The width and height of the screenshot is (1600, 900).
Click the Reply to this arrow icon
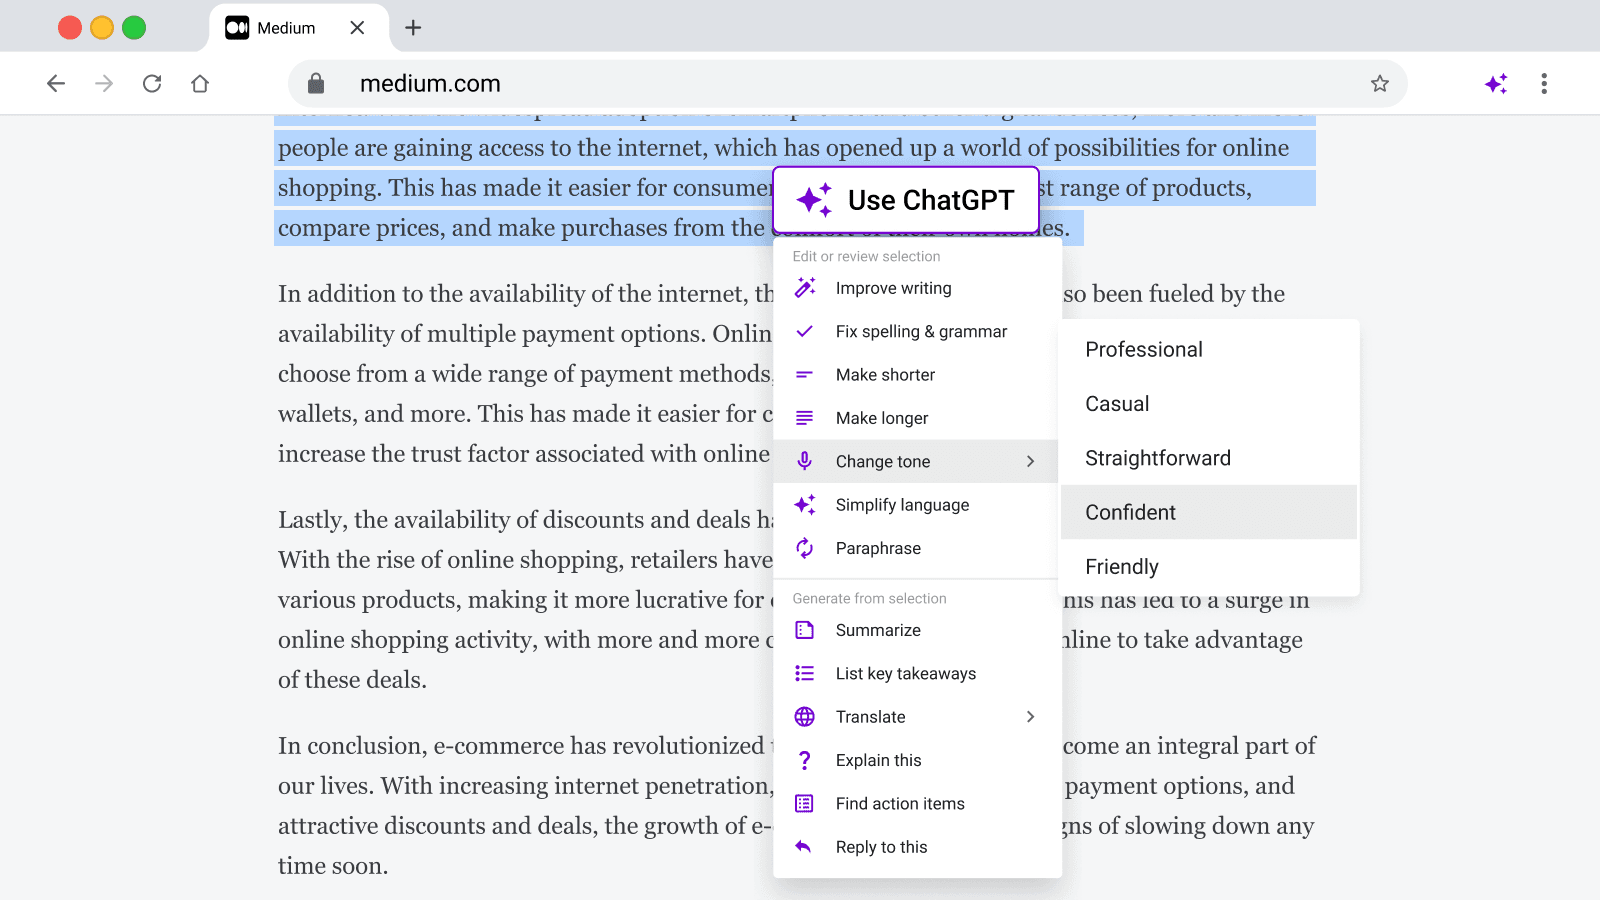click(x=803, y=847)
